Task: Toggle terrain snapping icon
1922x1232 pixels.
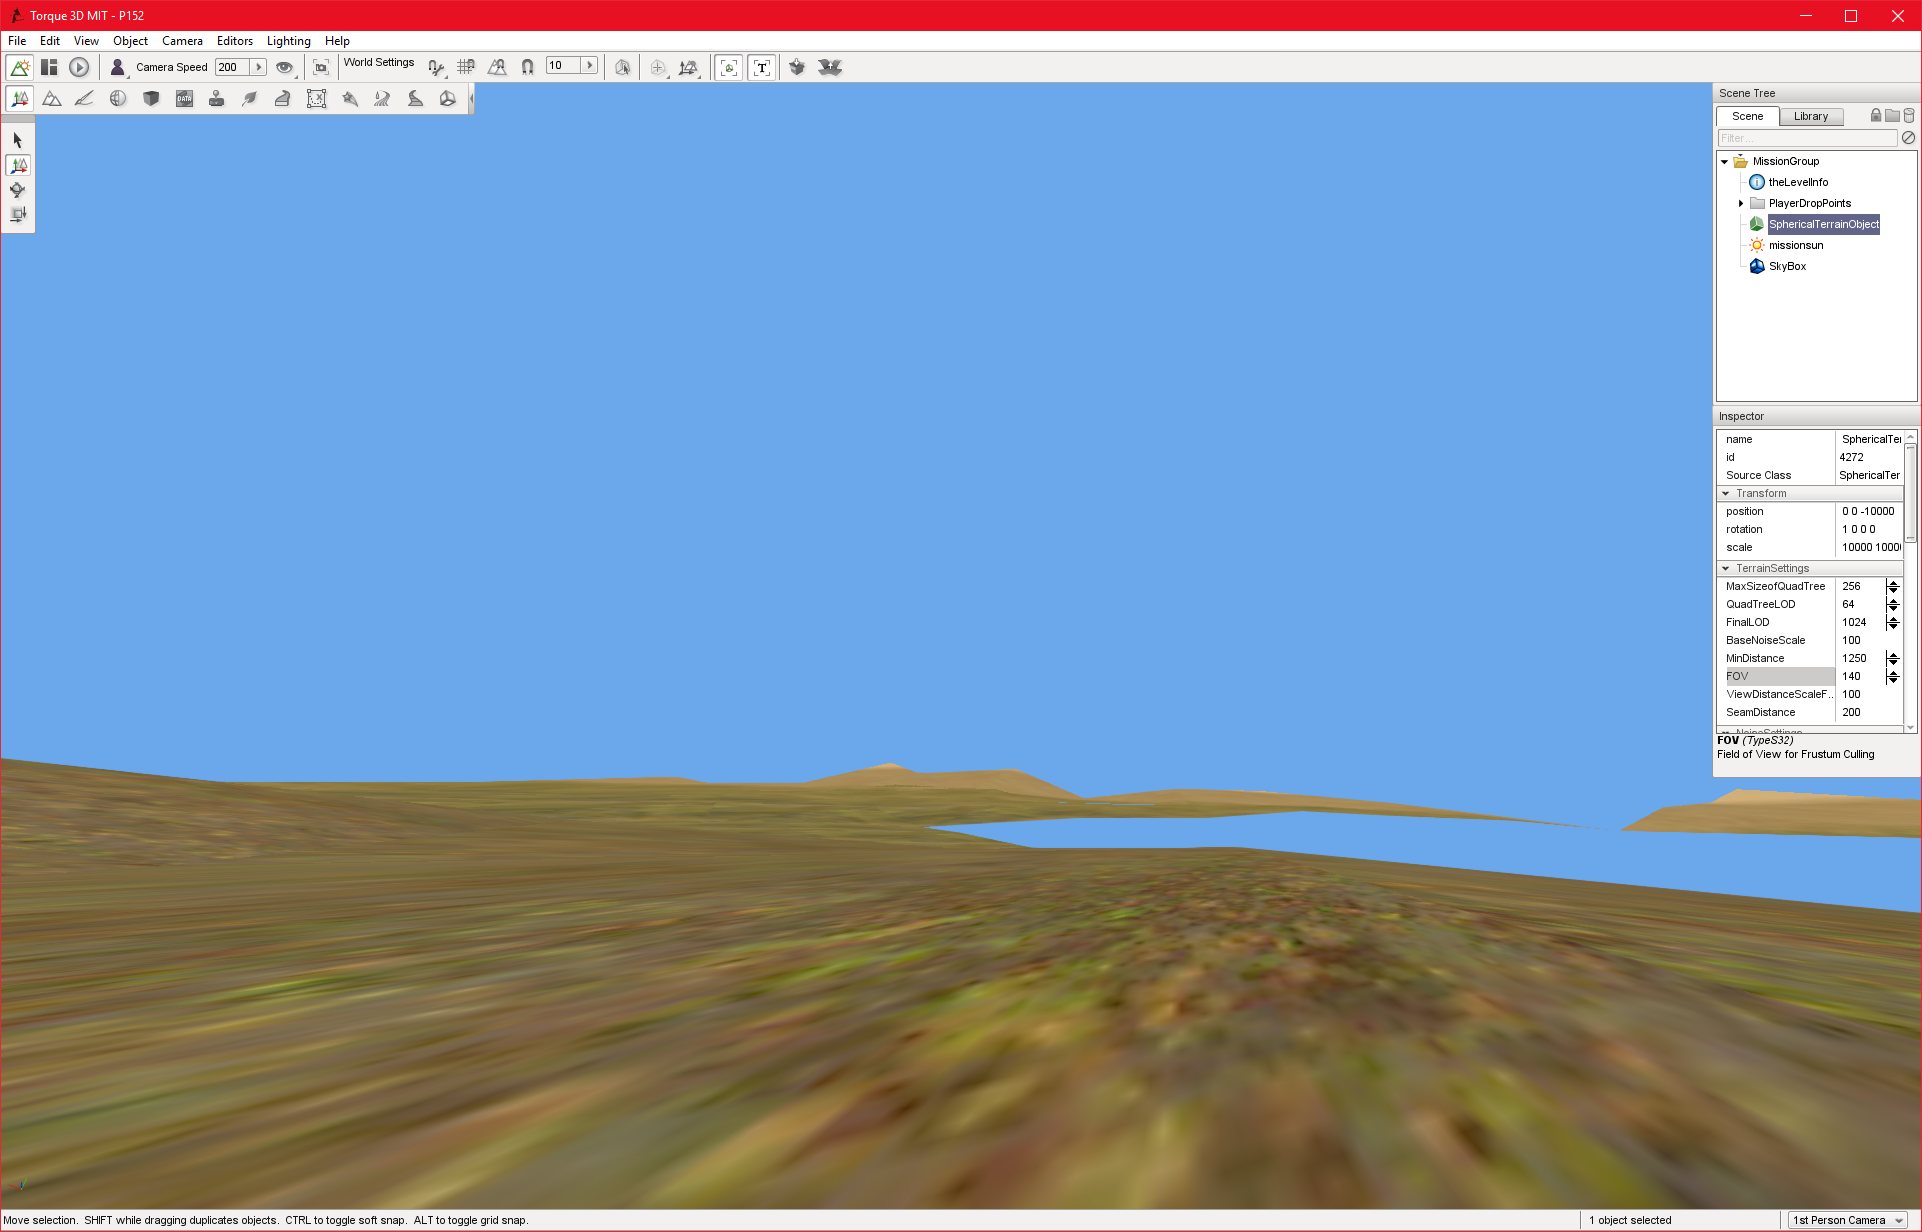Action: (x=497, y=67)
